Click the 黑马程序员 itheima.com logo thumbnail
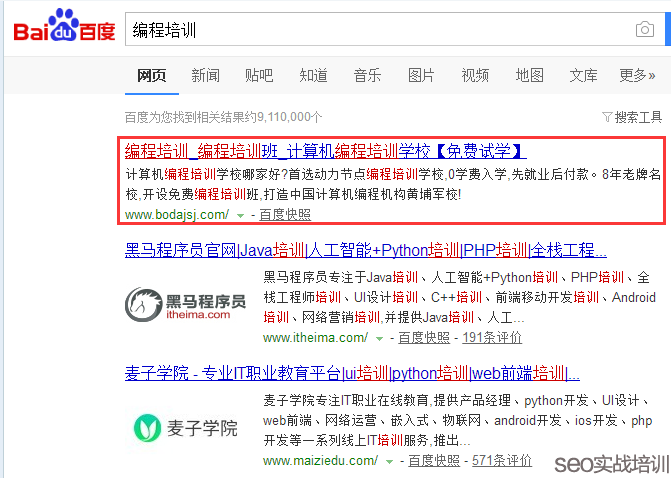671x478 pixels. [186, 304]
